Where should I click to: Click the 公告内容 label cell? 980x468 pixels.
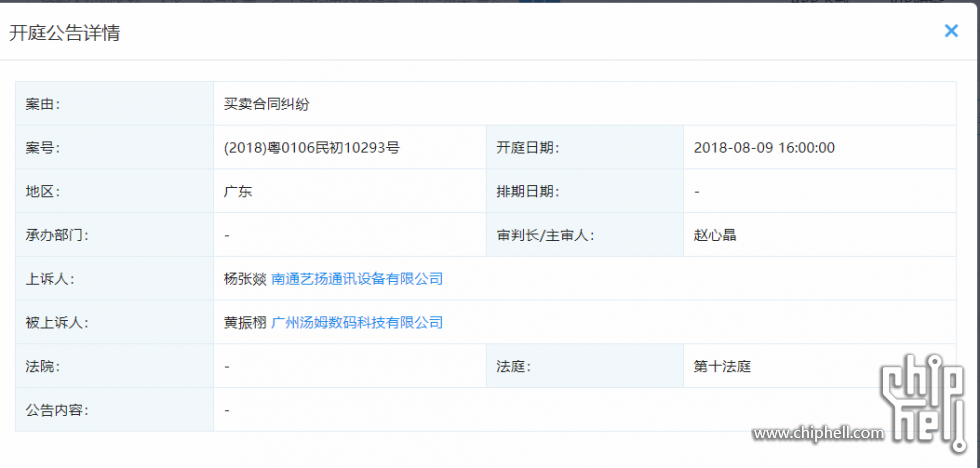[114, 410]
